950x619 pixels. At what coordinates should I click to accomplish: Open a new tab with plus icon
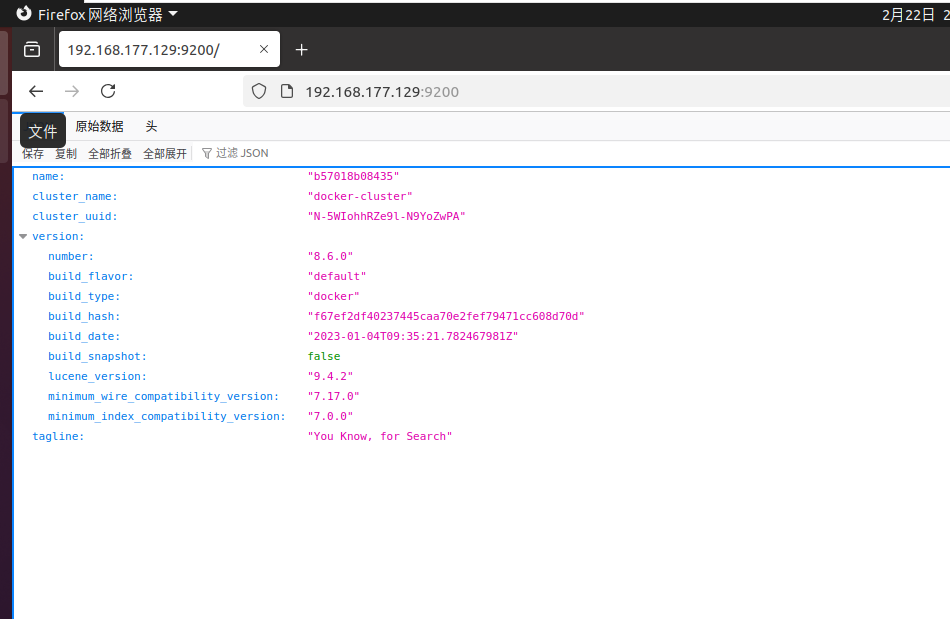[301, 50]
